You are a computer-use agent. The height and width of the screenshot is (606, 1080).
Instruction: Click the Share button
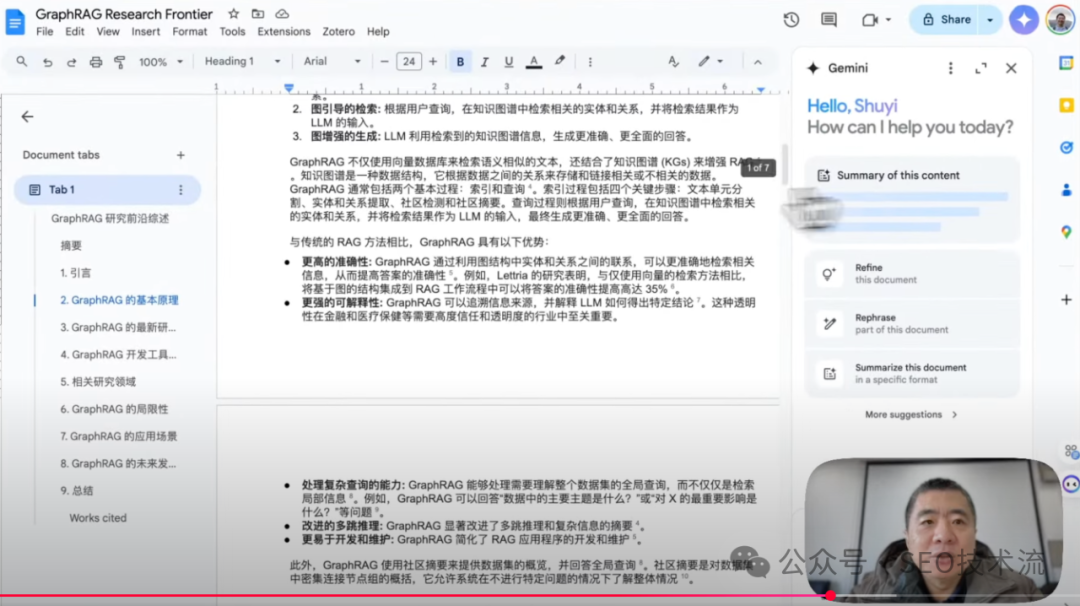click(x=945, y=19)
